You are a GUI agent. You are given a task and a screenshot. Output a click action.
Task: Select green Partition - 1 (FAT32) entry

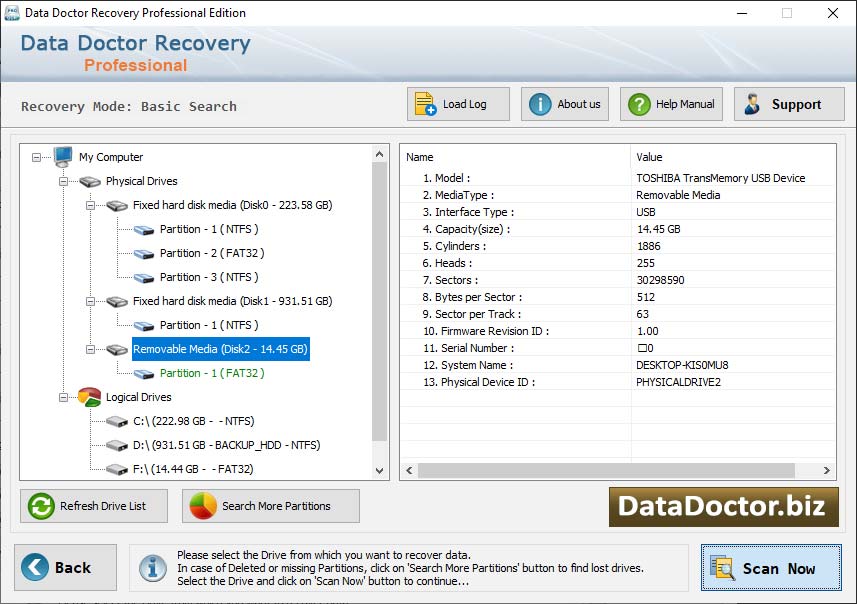point(212,373)
